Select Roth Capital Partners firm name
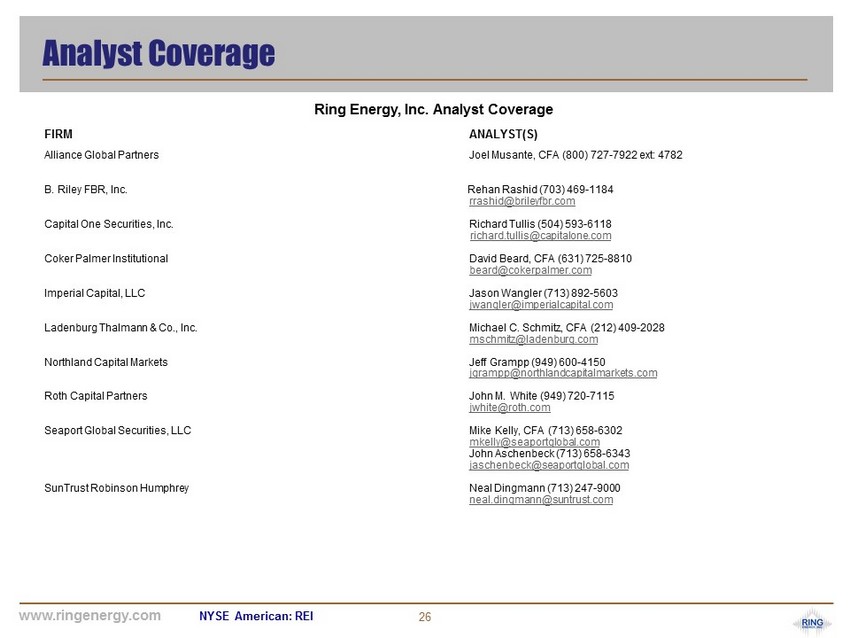Image resolution: width=850 pixels, height=638 pixels. coord(96,396)
